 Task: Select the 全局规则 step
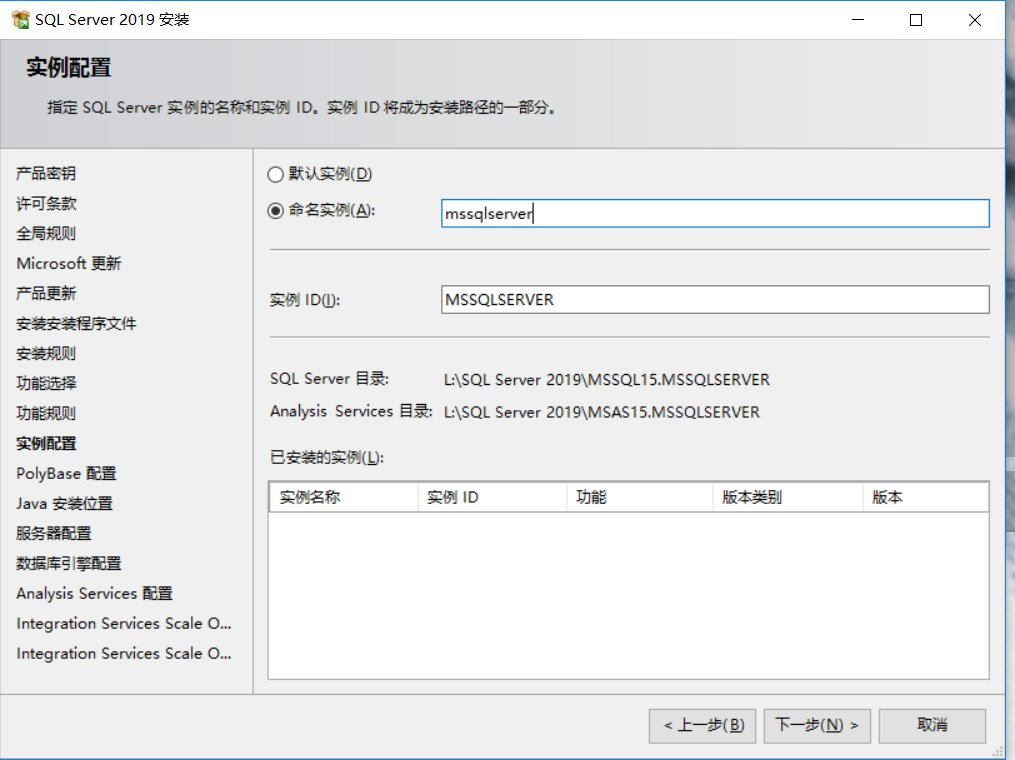(x=46, y=233)
